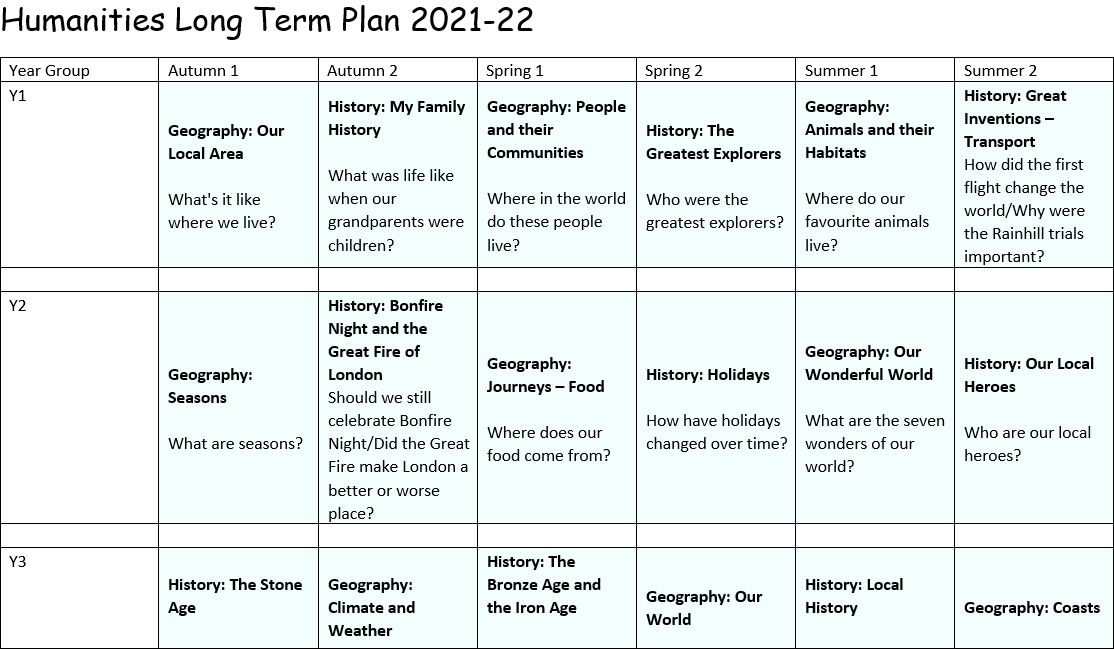Screen dimensions: 1114x649
Task: Select History: Great Inventions – Transport heading
Action: coord(1014,118)
